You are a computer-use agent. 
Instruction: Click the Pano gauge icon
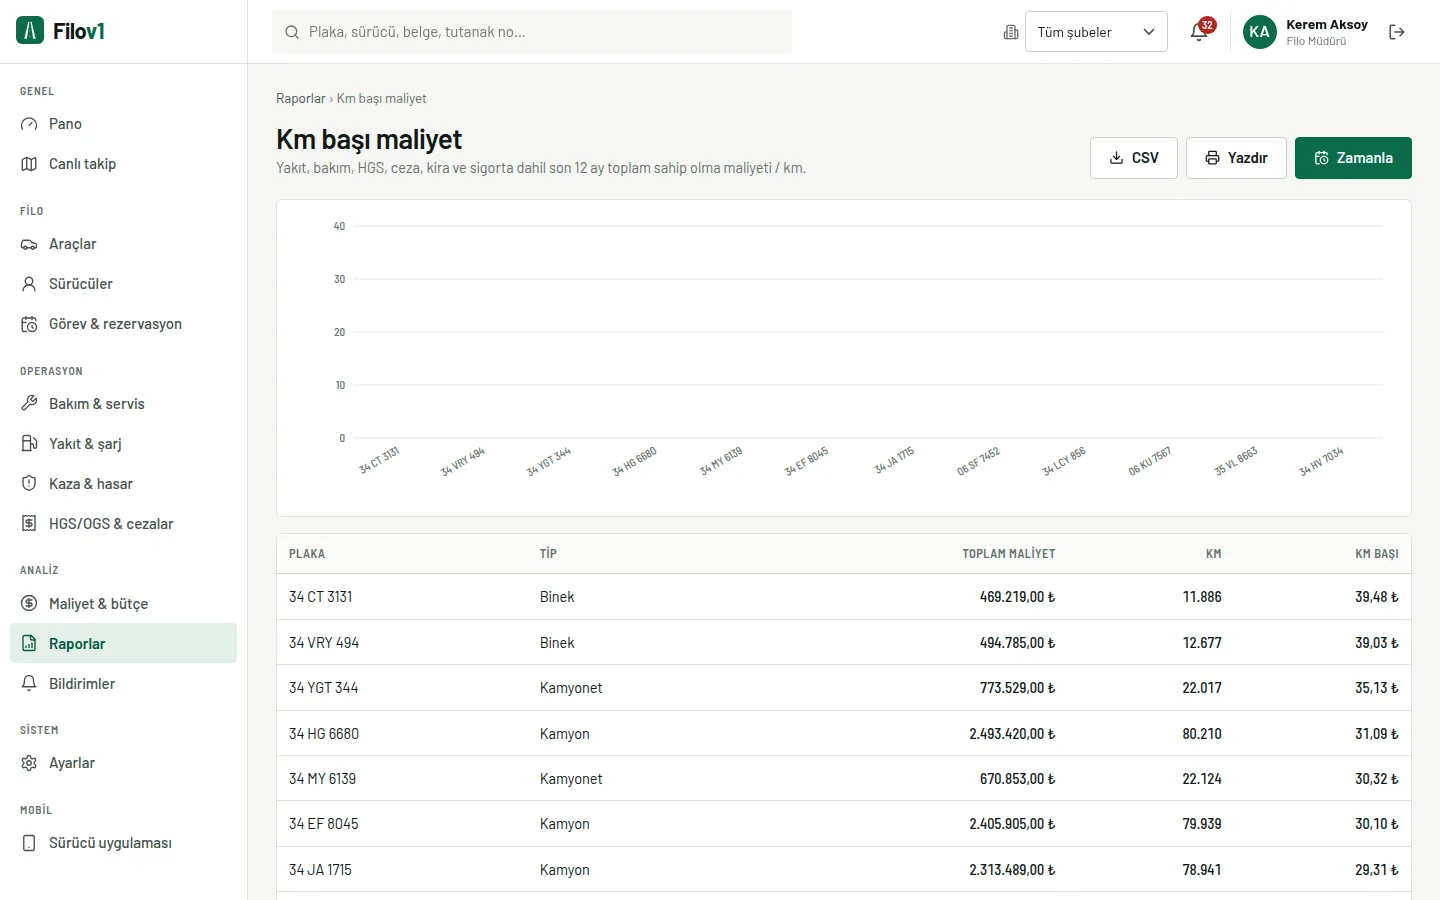[x=29, y=124]
